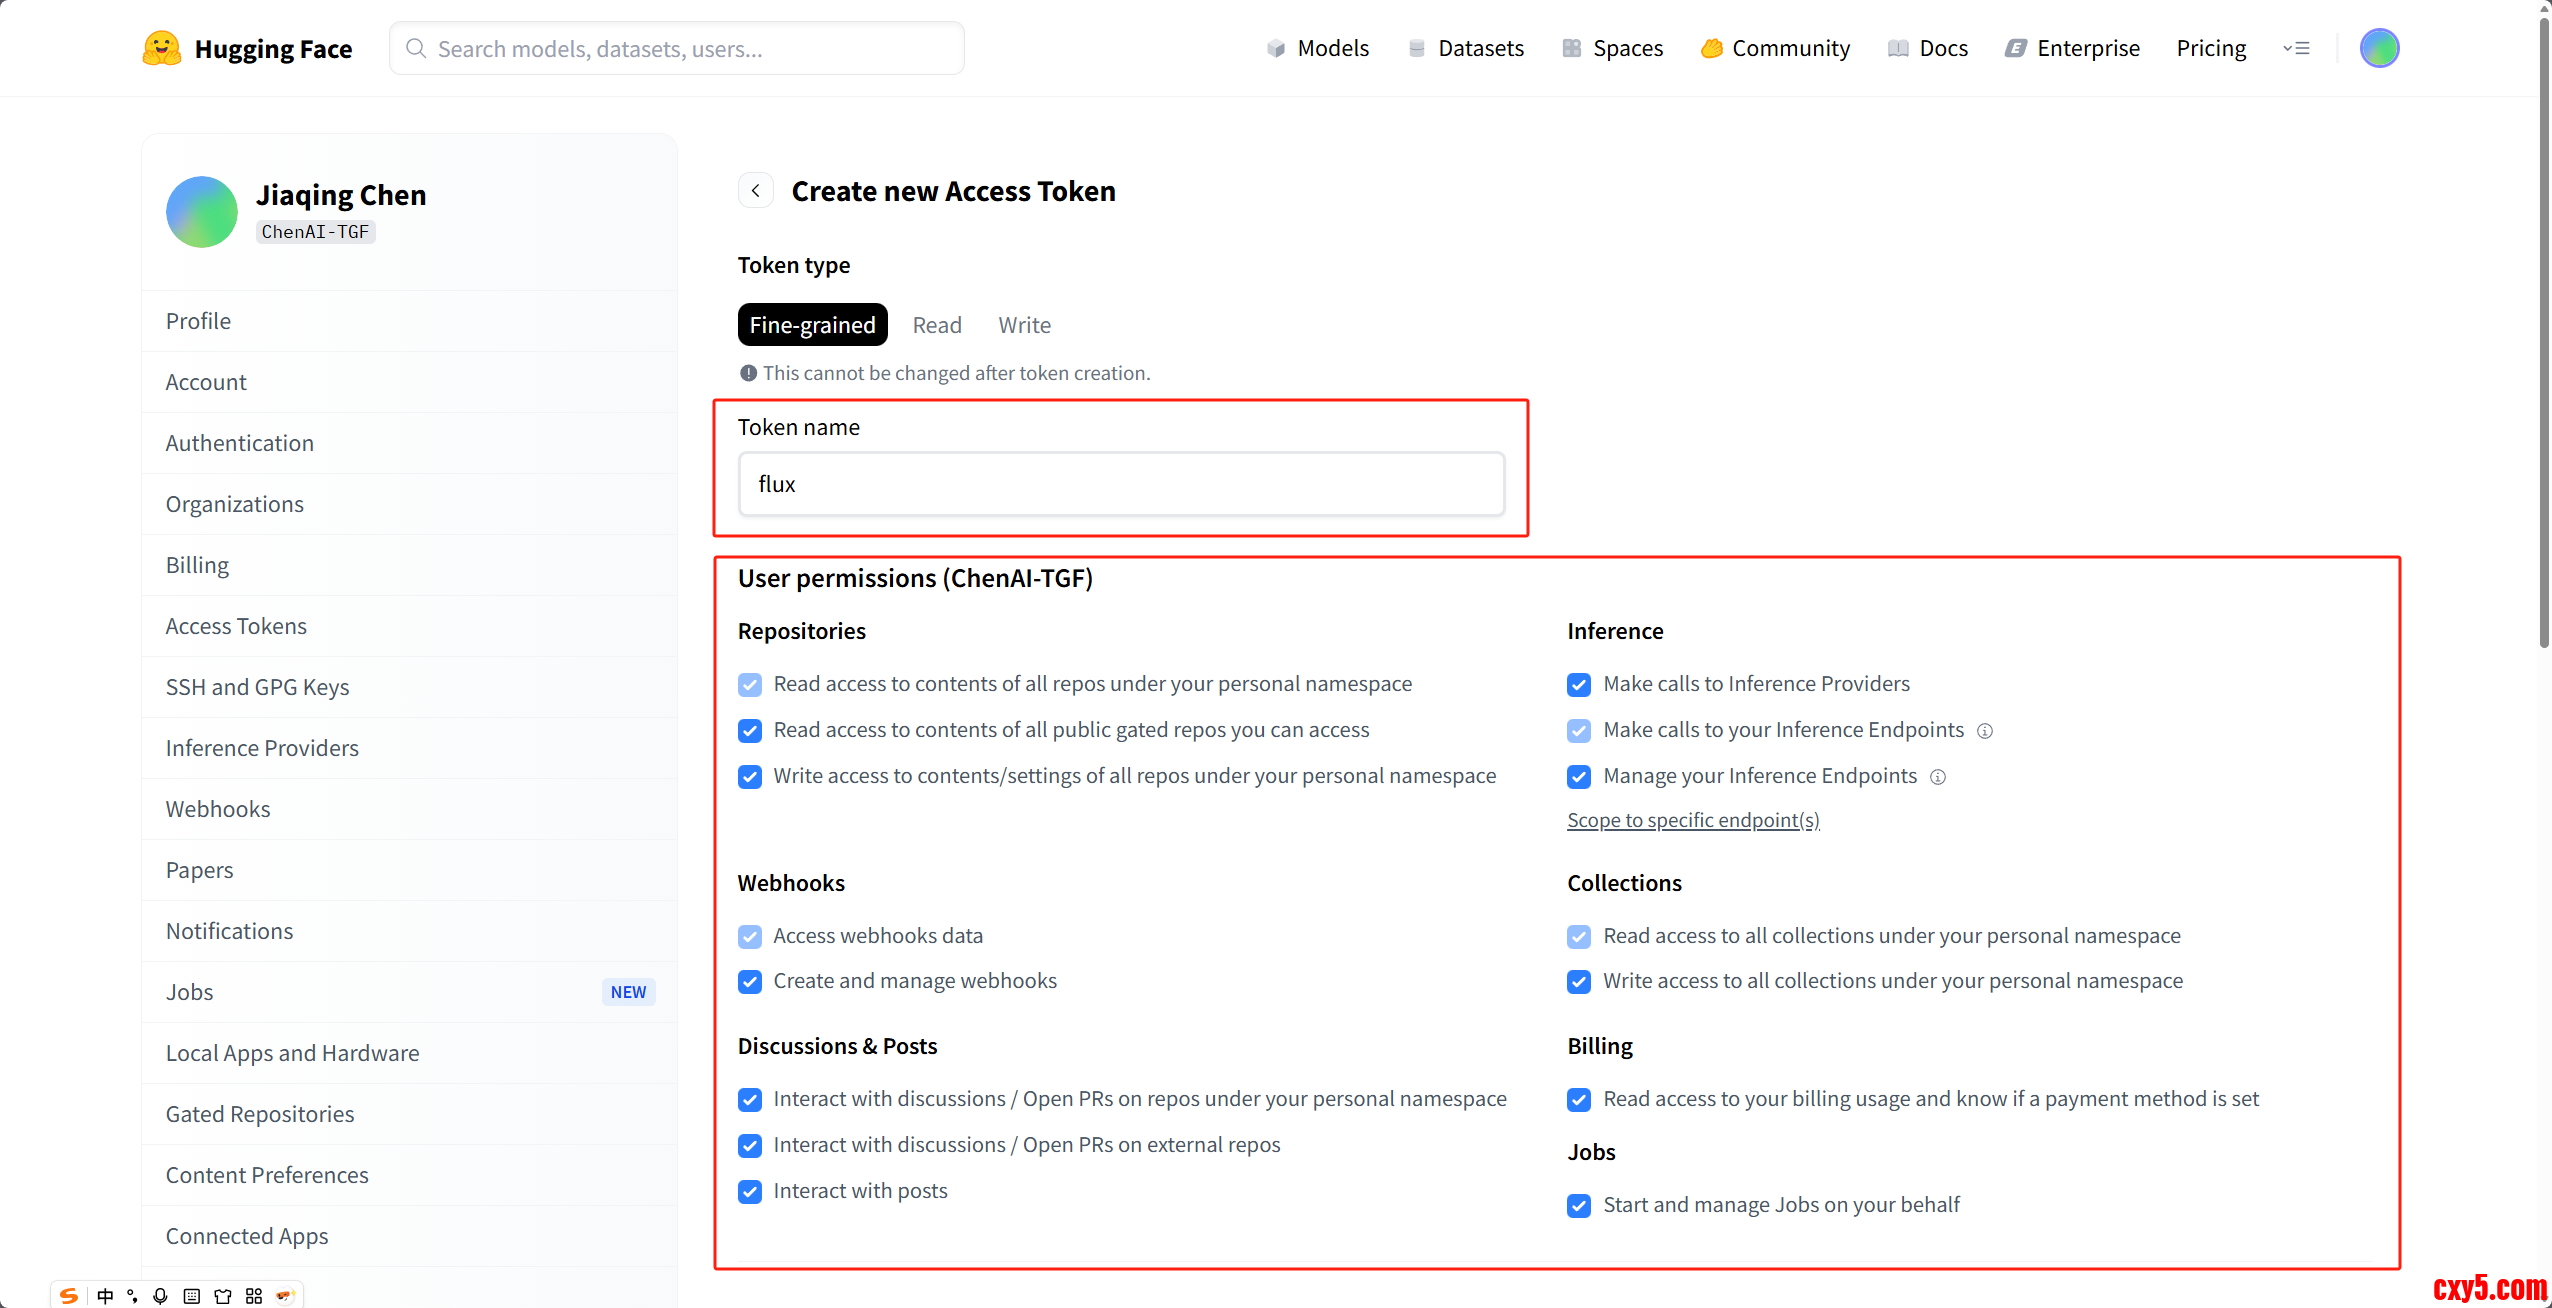
Task: Expand the more menu next to Pricing
Action: [x=2296, y=48]
